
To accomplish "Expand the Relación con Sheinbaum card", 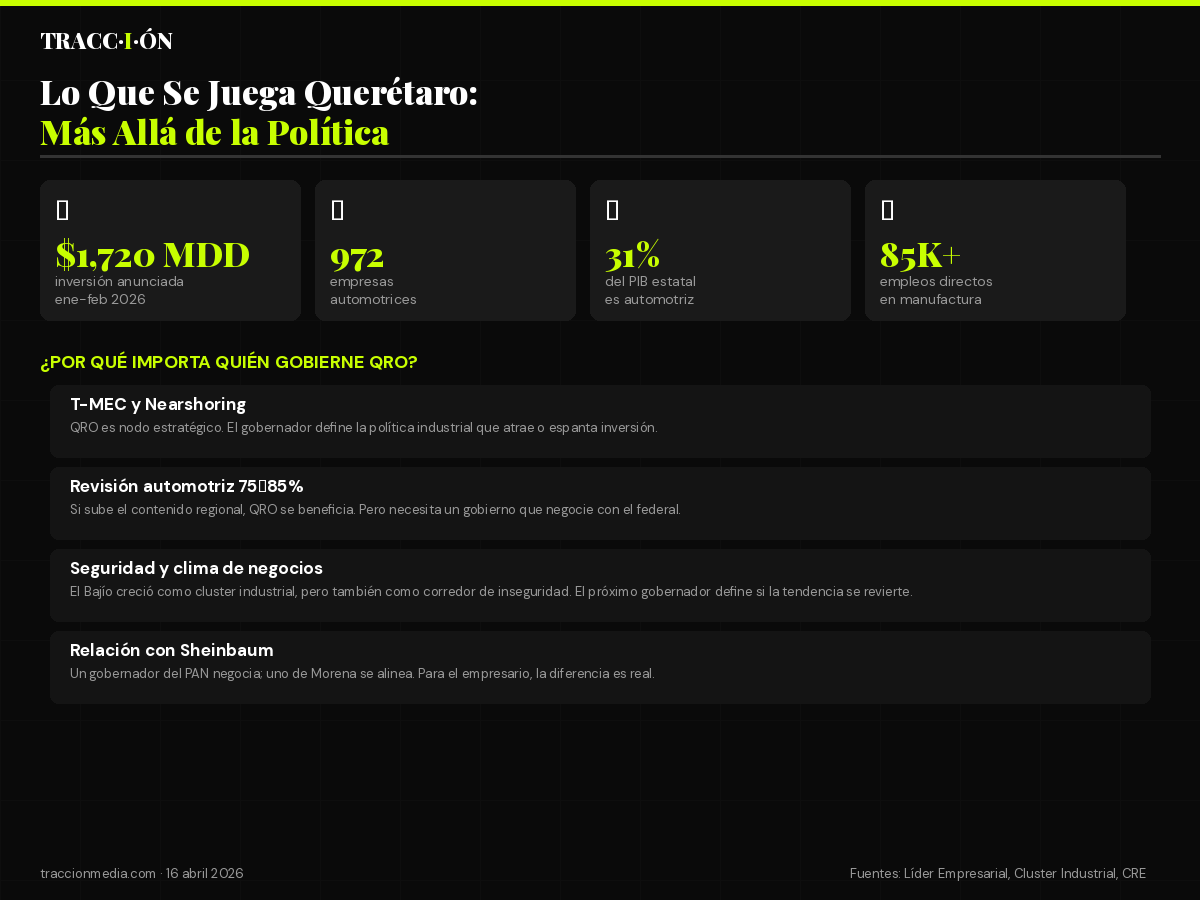I will coord(600,667).
